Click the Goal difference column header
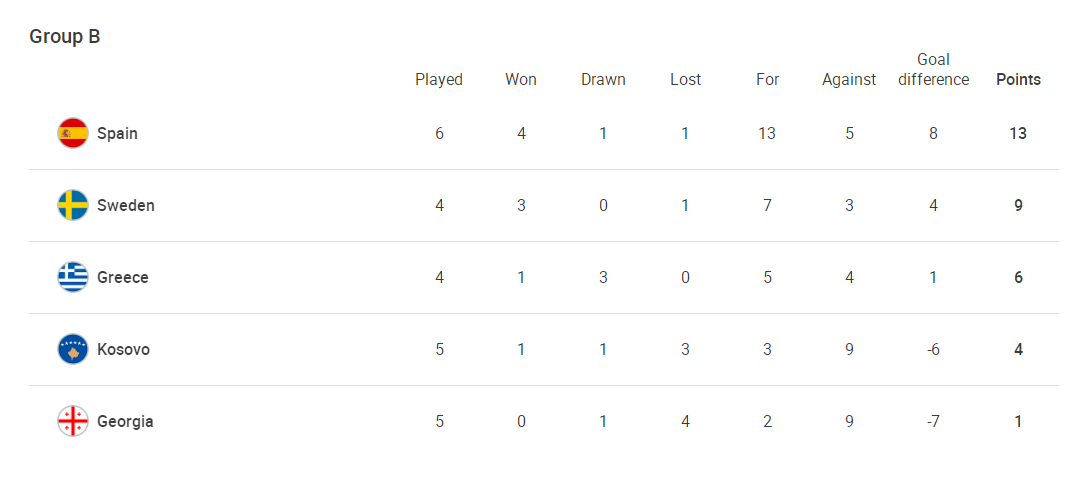Viewport: 1076px width, 478px height. (x=933, y=69)
